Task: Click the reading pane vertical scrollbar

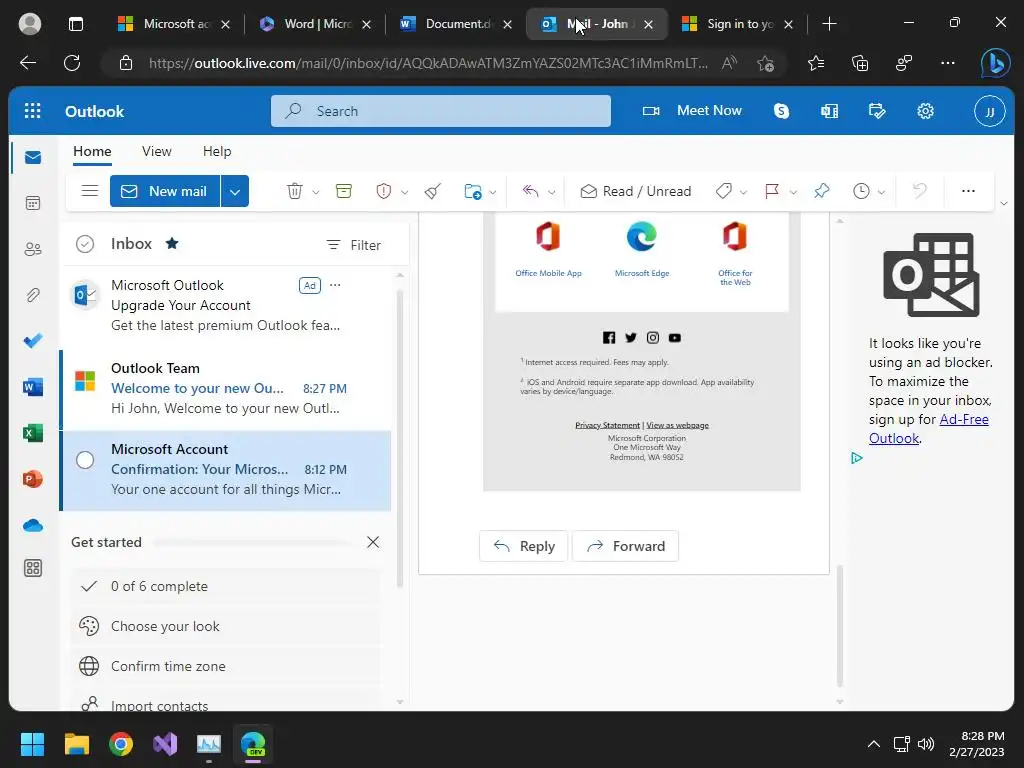Action: click(x=840, y=626)
